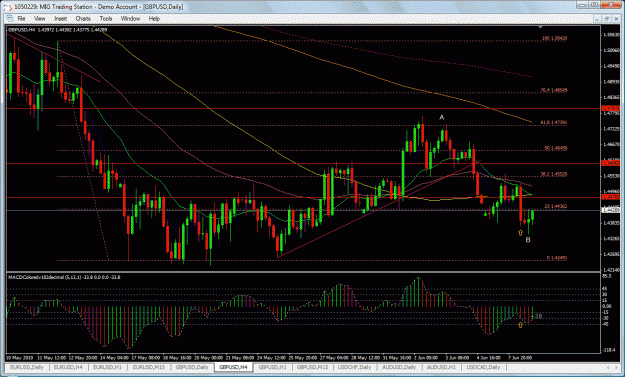Image resolution: width=625 pixels, height=377 pixels.
Task: Select the 23.6 Fibonacci level label
Action: (556, 206)
